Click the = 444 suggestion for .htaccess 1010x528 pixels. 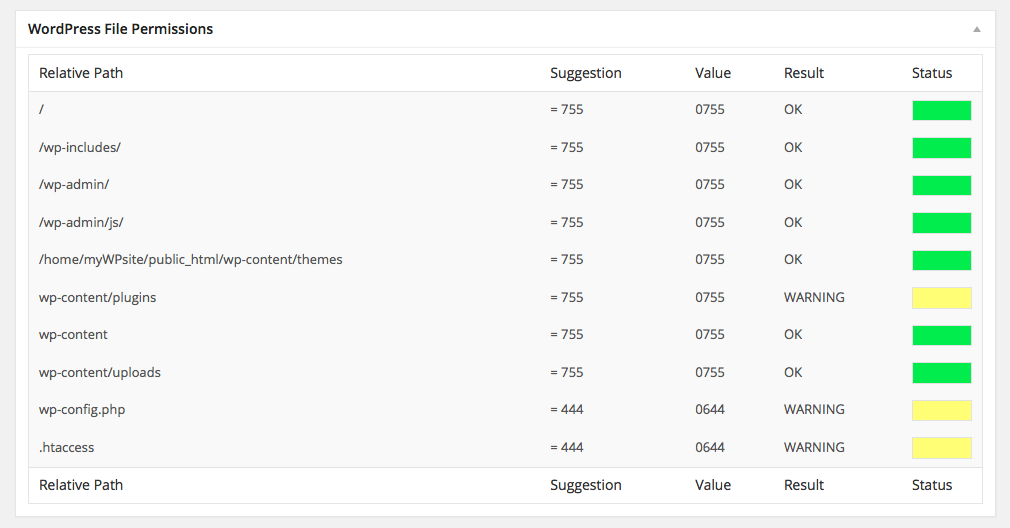566,448
